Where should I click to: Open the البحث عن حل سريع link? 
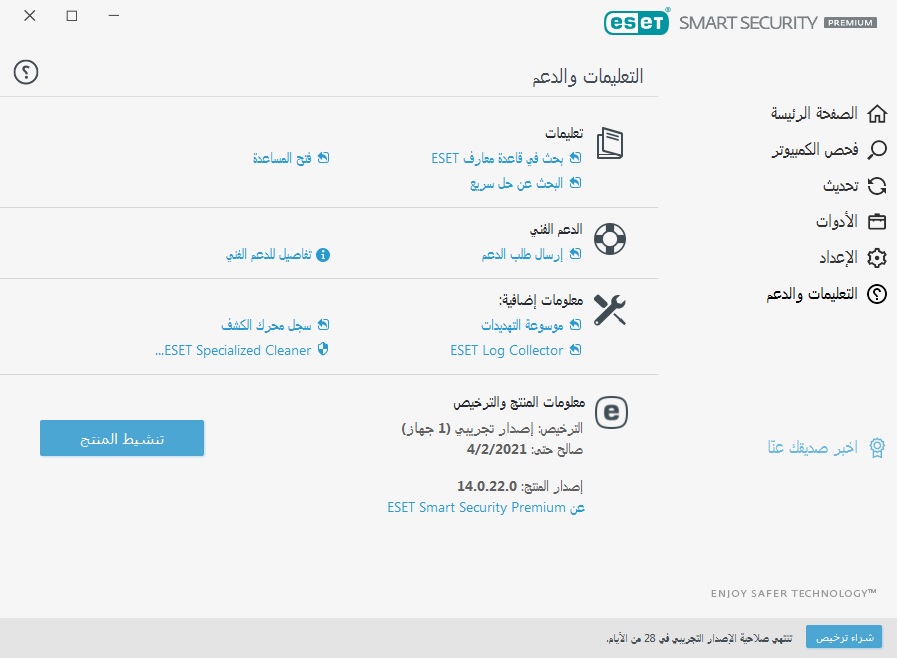point(526,183)
